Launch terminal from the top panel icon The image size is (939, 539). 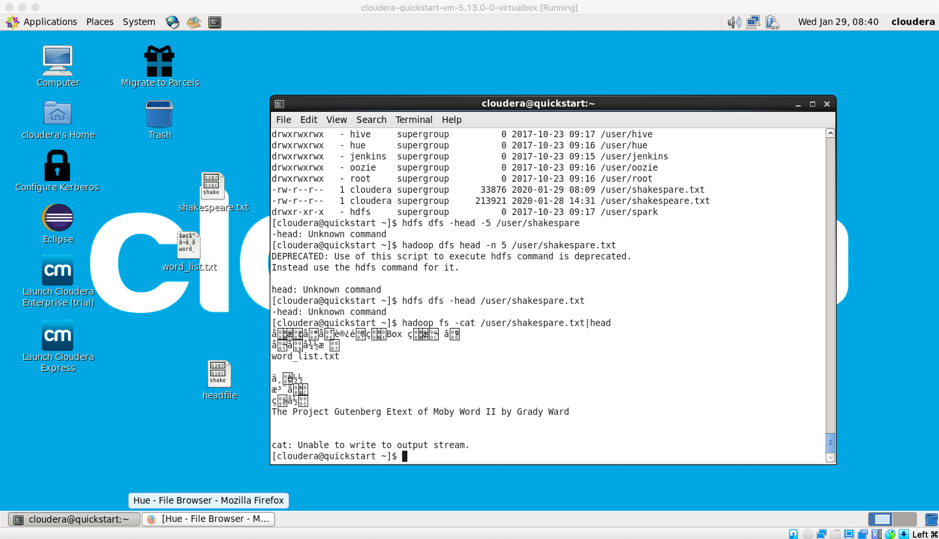(x=214, y=22)
